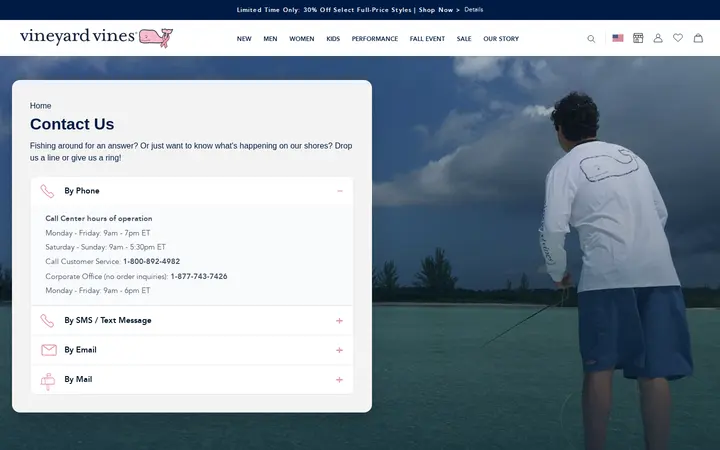Click the vineyard vines wordmark

pyautogui.click(x=78, y=36)
